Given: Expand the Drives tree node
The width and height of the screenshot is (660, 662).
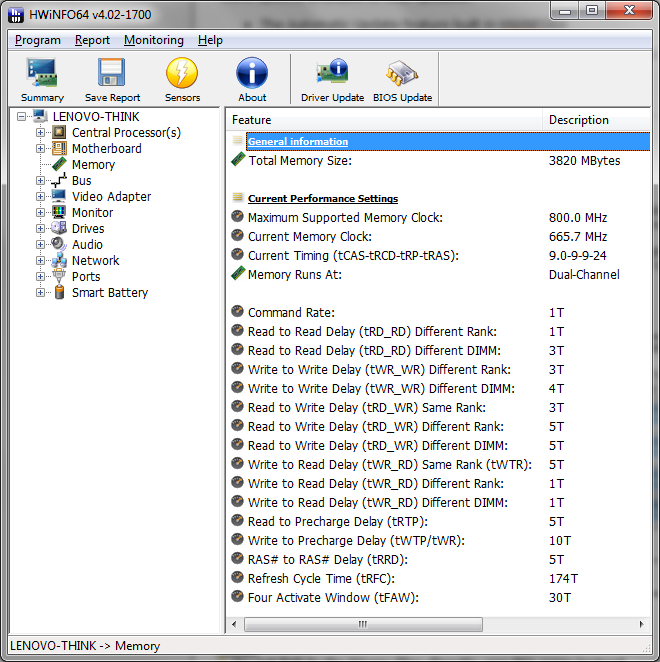Looking at the screenshot, I should tap(41, 229).
